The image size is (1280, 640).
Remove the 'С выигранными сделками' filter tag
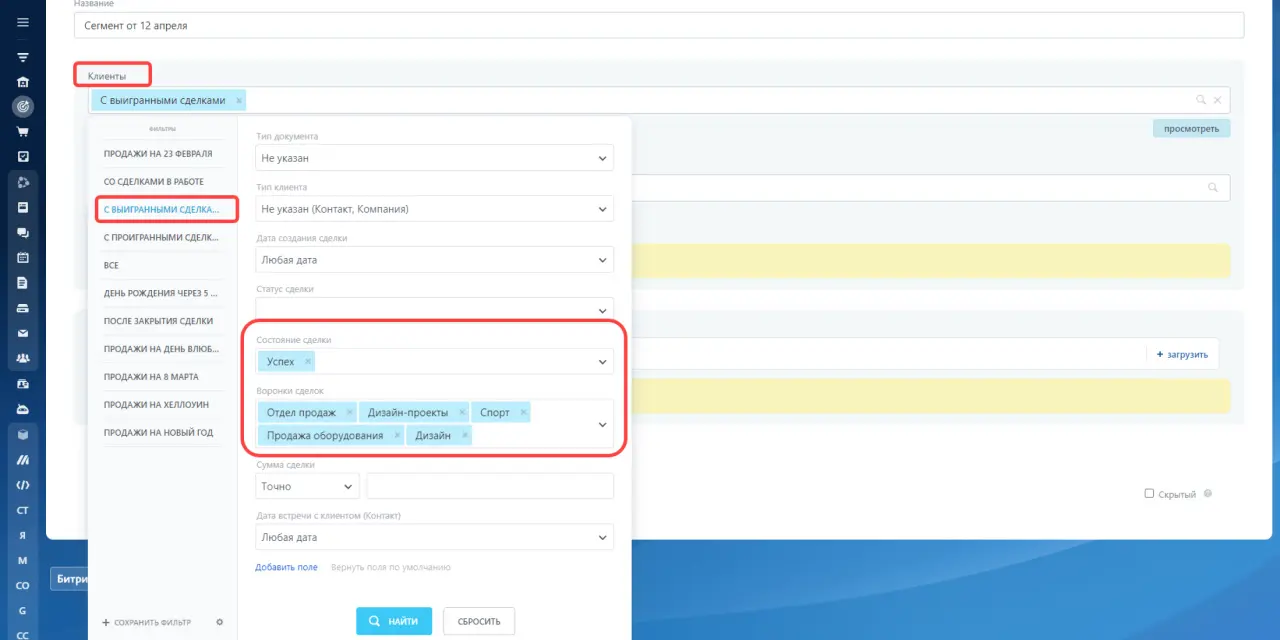click(238, 101)
